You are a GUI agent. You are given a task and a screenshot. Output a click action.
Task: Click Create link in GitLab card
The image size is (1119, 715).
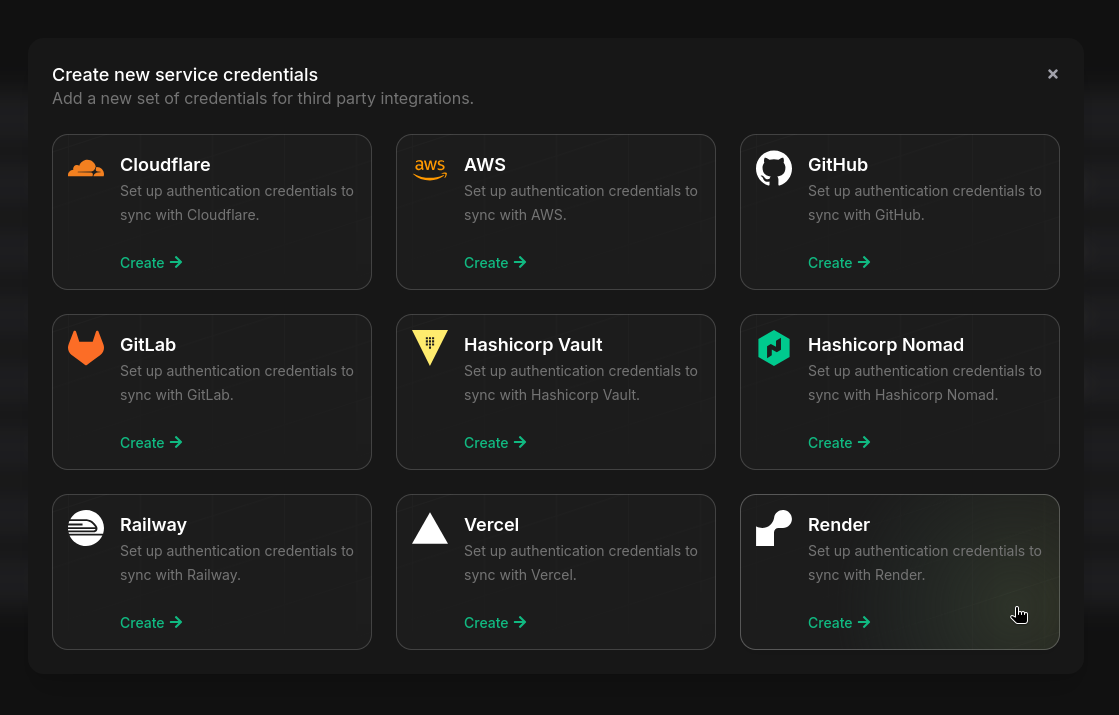point(151,443)
